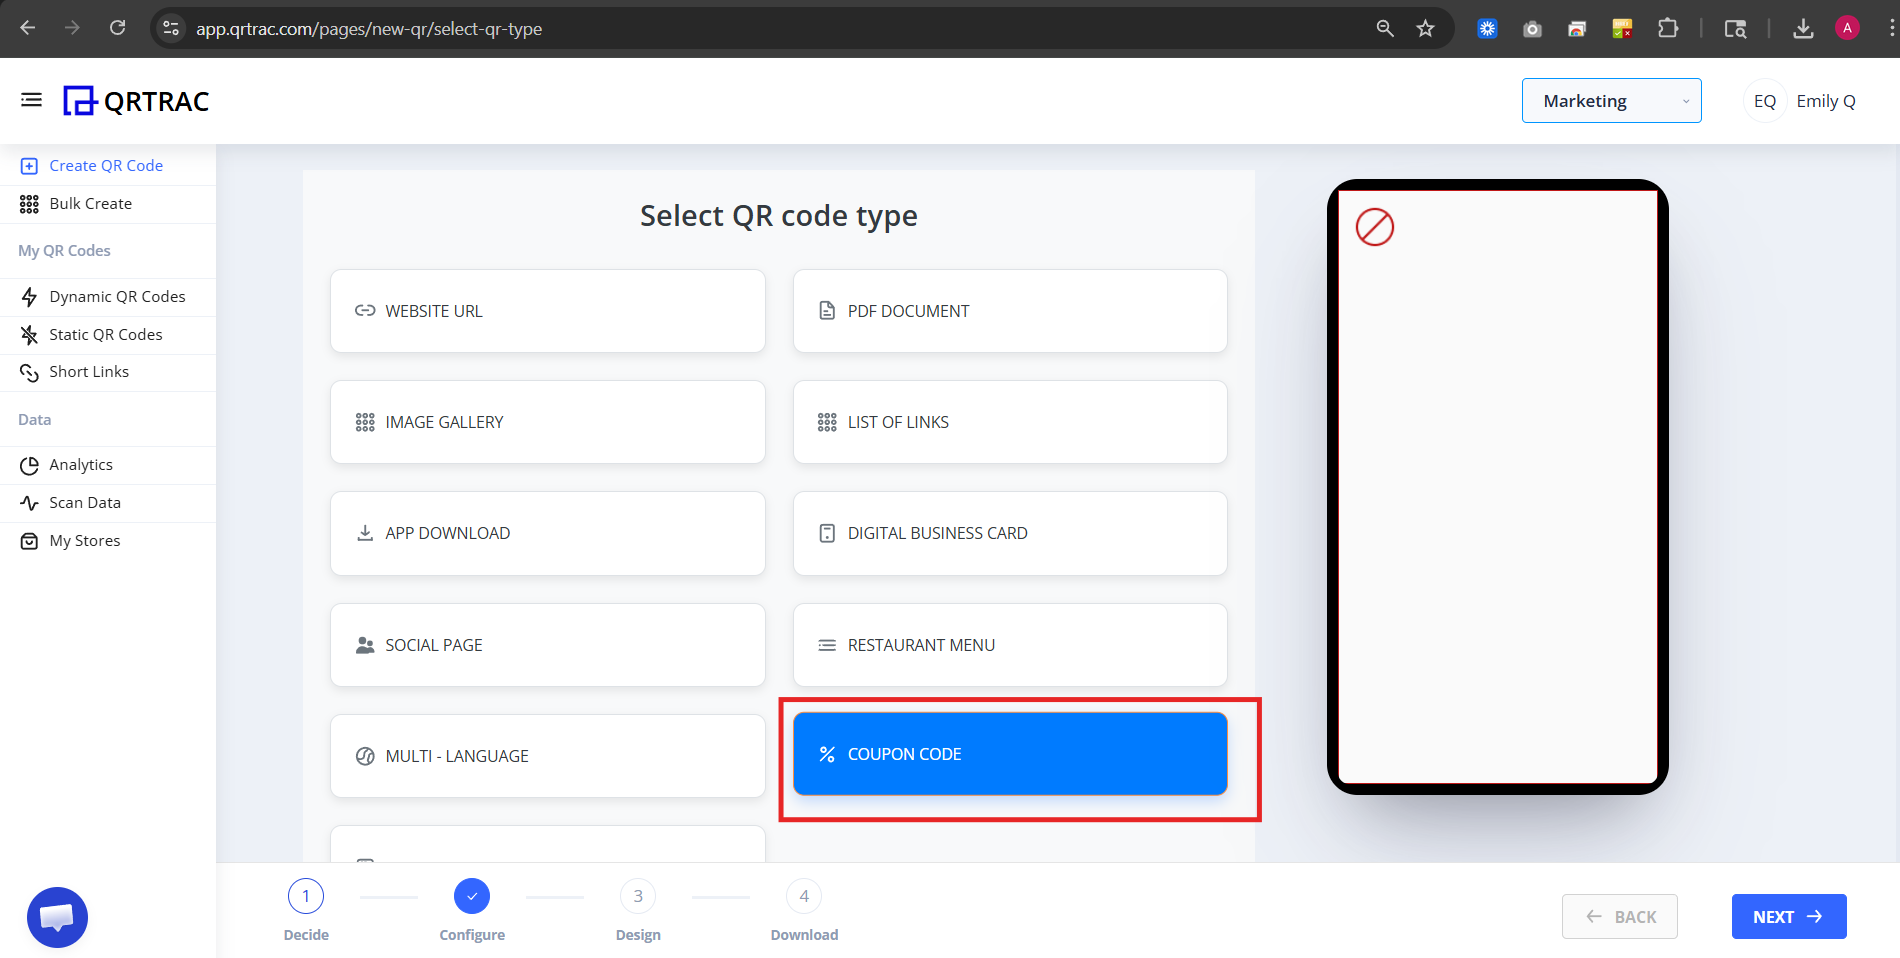Open Short Links via its chain icon
This screenshot has height=958, width=1900.
point(29,371)
